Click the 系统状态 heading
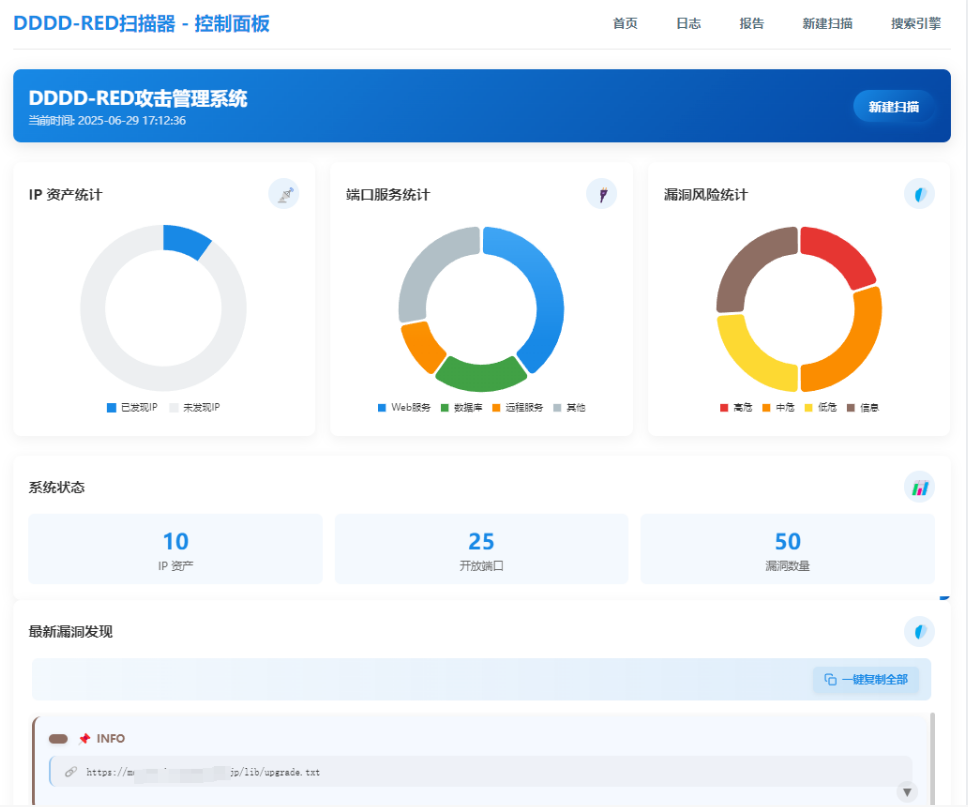 [57, 487]
